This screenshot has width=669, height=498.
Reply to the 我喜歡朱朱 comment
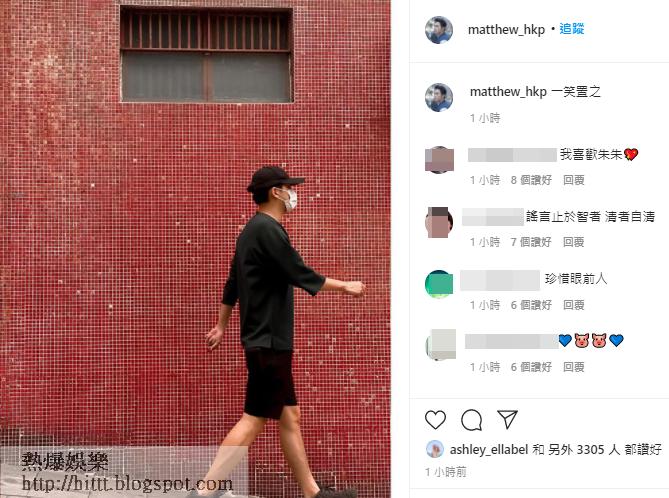tap(573, 180)
